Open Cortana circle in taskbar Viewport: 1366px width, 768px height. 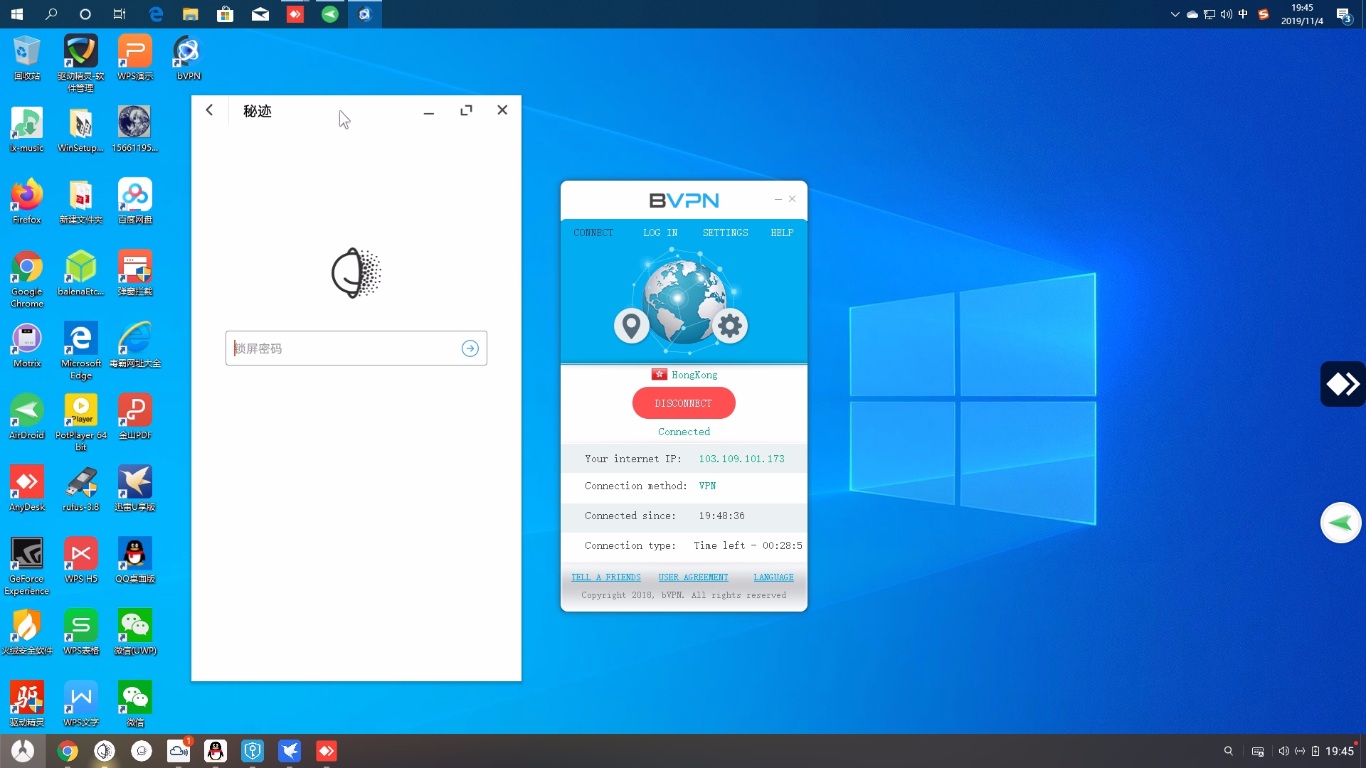pos(85,14)
